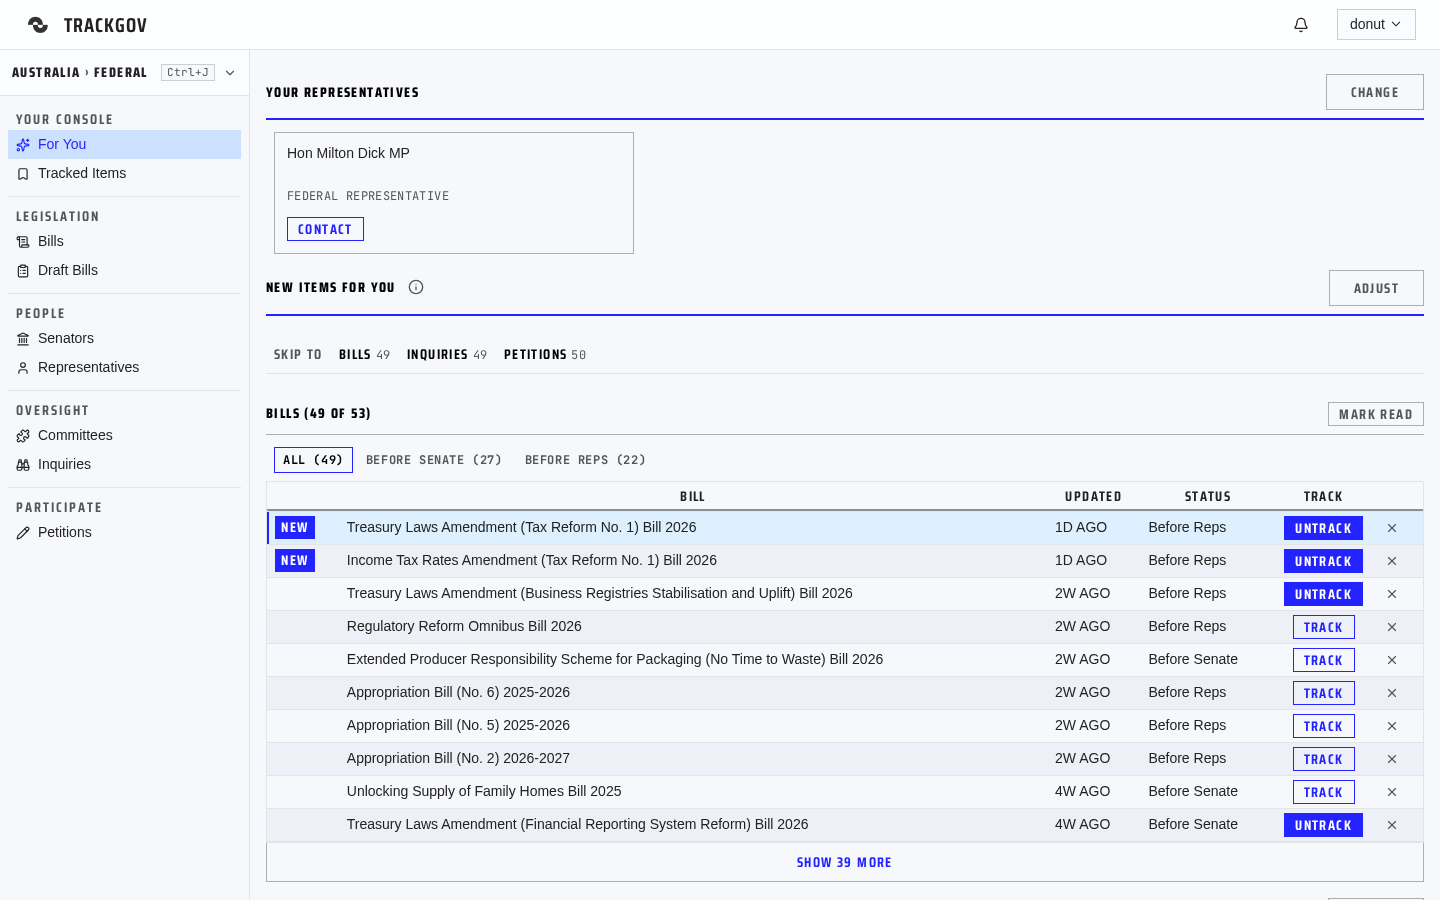Viewport: 1440px width, 900px height.
Task: Dismiss the Appropriation Bill (No. 5) row
Action: tap(1392, 726)
